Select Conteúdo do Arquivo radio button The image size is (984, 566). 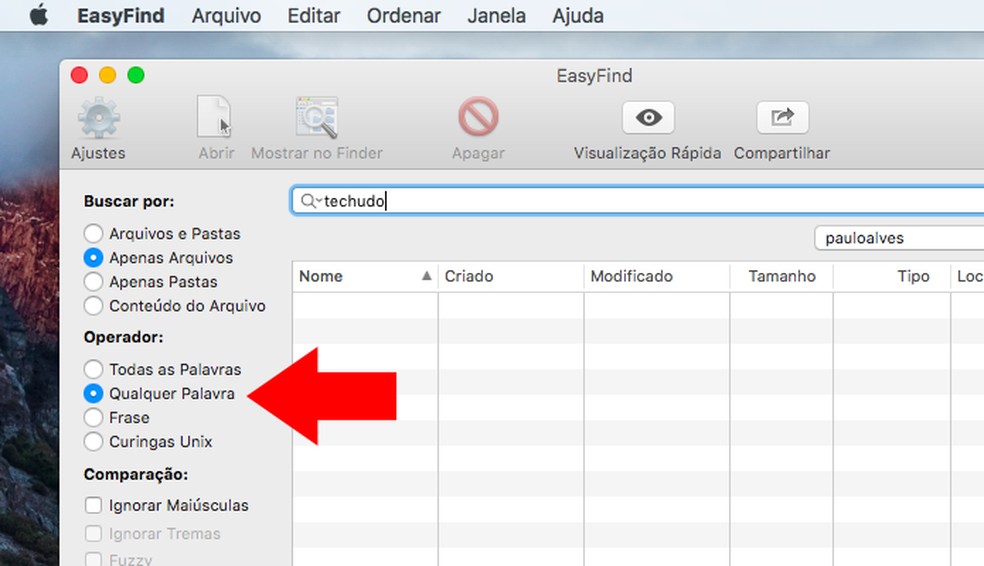click(x=93, y=306)
